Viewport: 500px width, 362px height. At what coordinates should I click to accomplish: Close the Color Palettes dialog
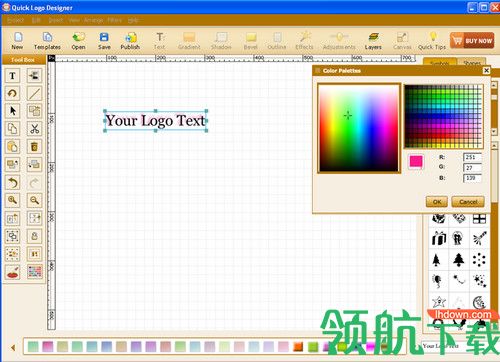[486, 70]
